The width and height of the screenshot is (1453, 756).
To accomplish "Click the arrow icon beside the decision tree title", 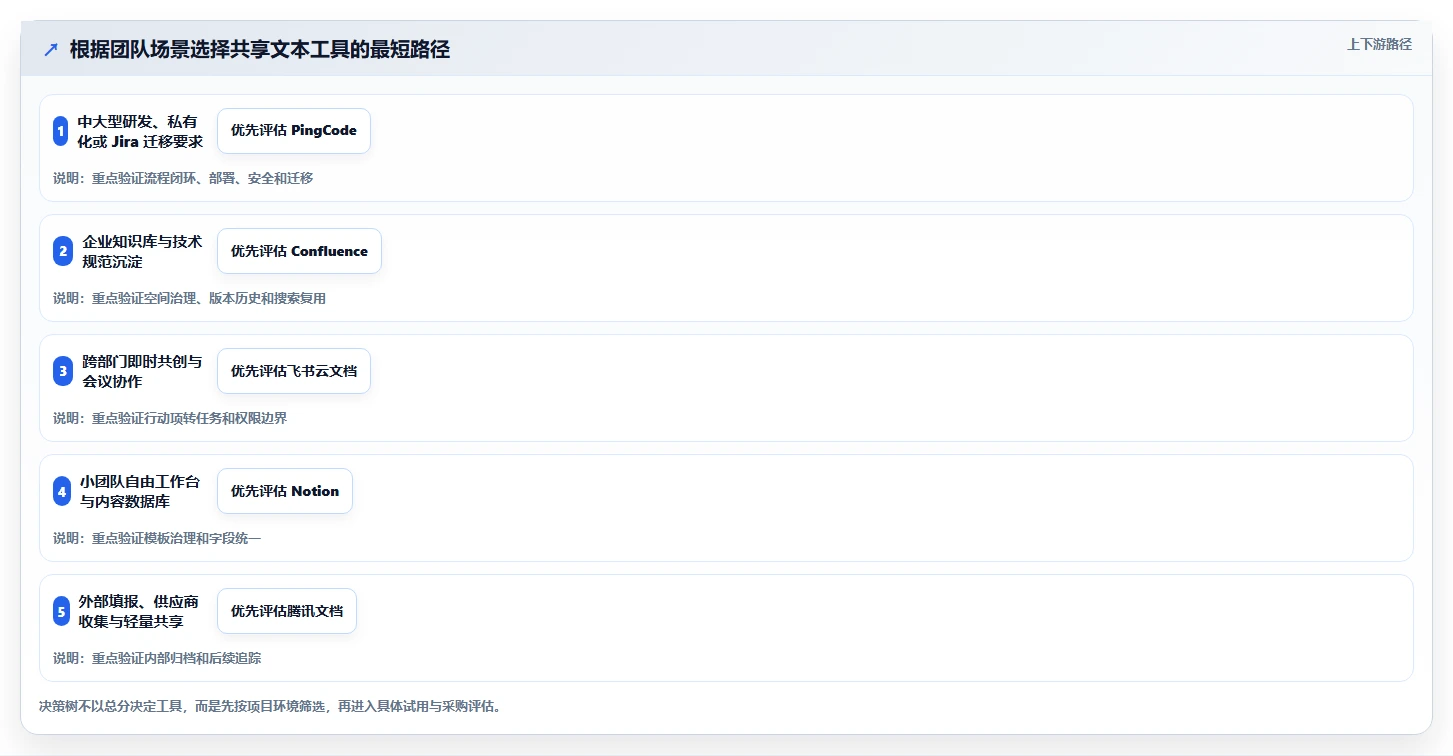I will coord(51,49).
